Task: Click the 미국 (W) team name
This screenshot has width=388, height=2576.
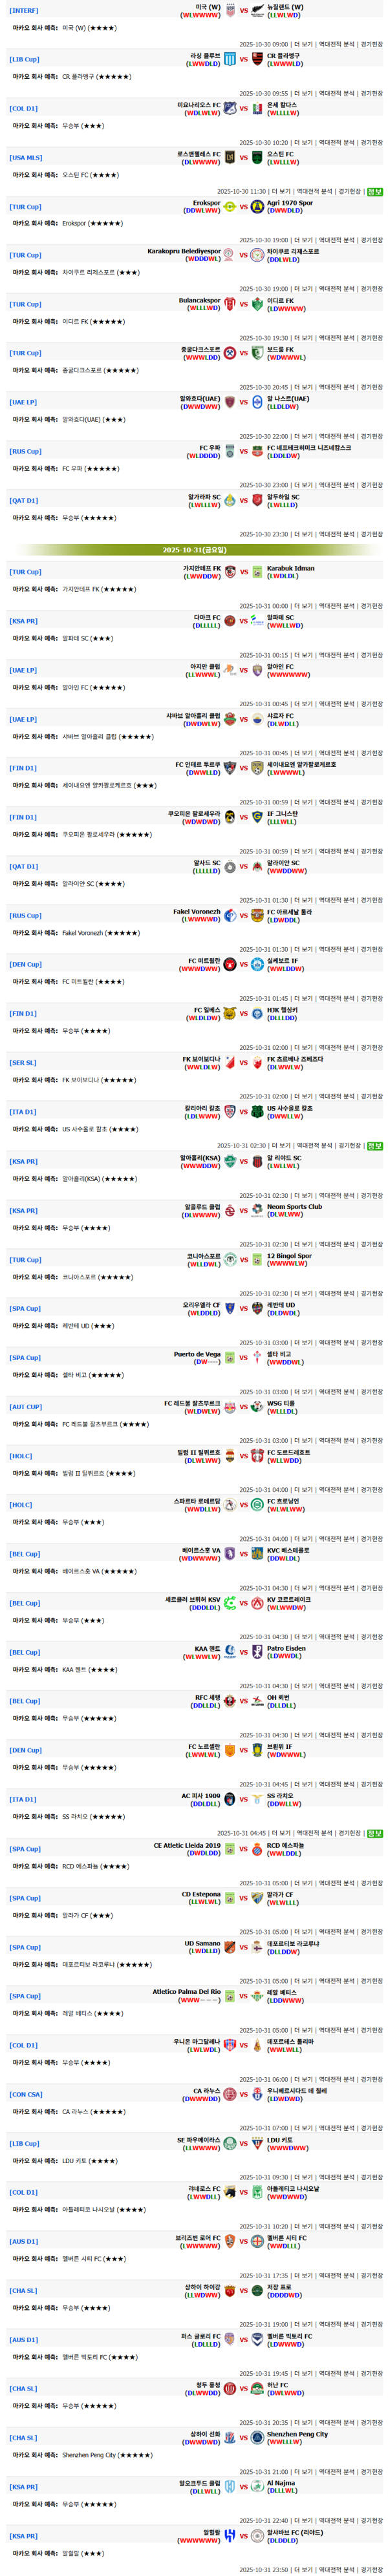Action: click(x=207, y=7)
